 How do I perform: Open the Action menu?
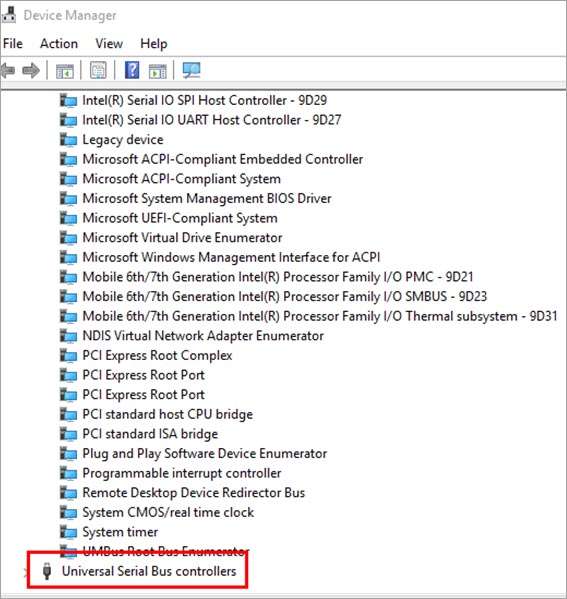click(59, 44)
